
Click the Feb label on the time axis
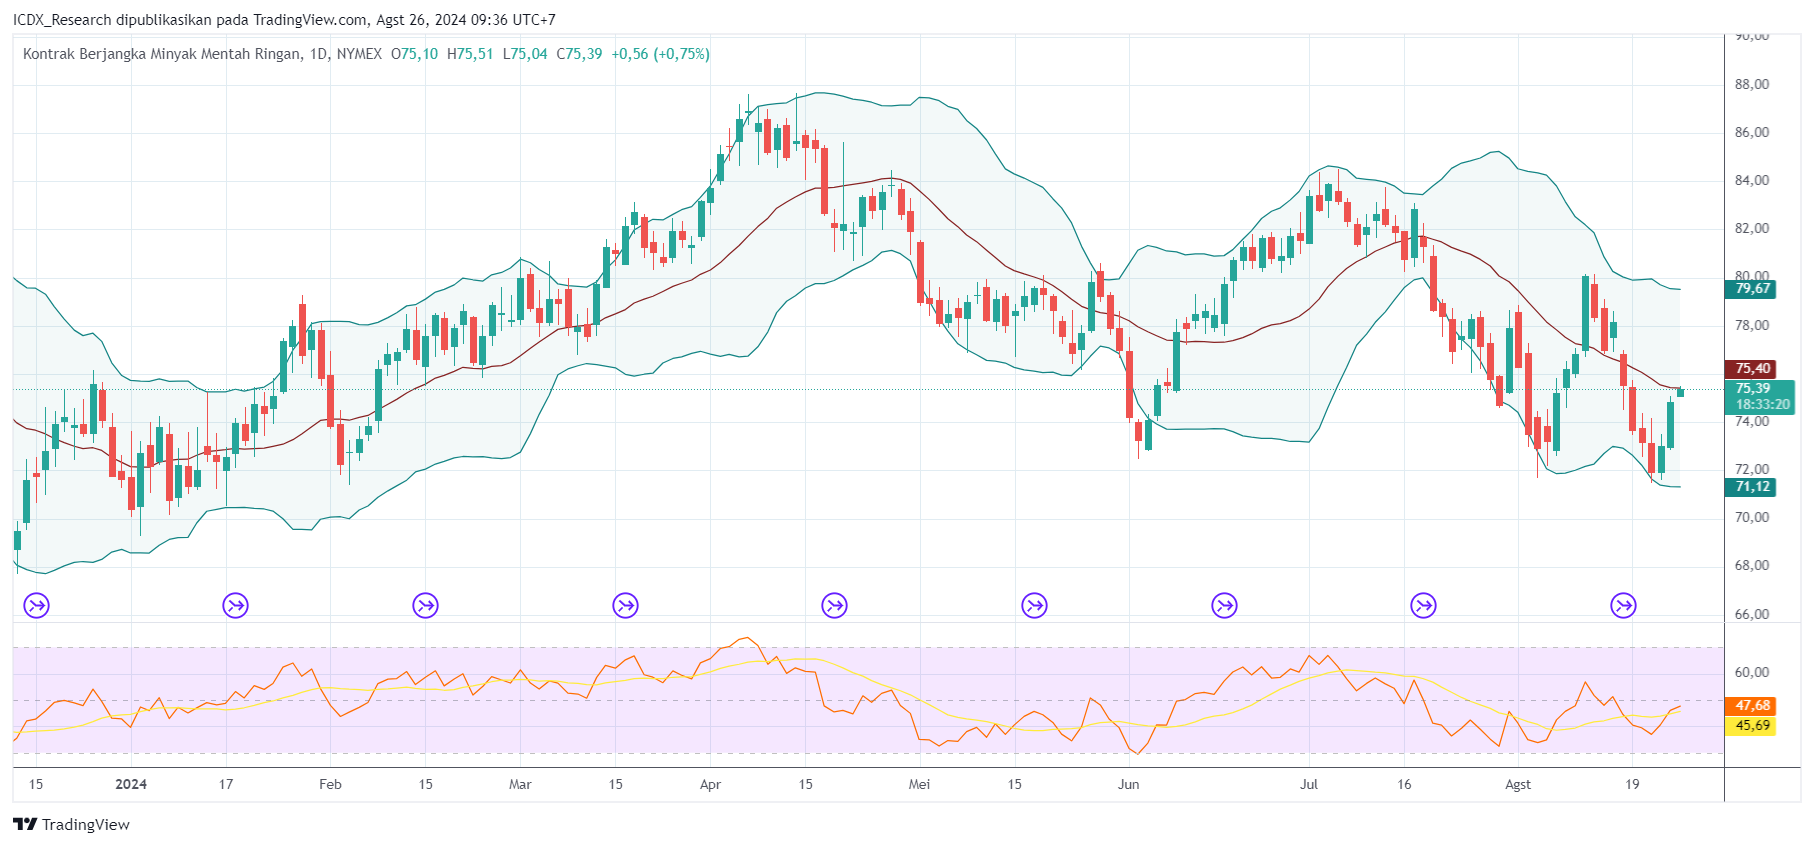[x=330, y=784]
